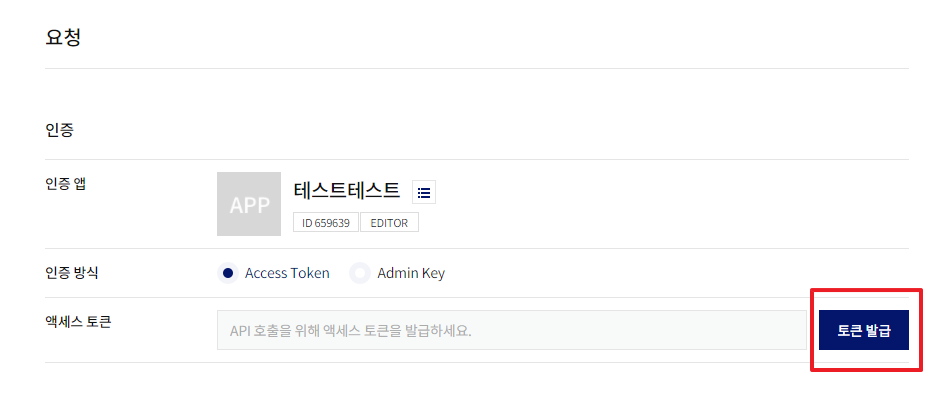Focus the 액세스 토큰 input field

point(512,330)
